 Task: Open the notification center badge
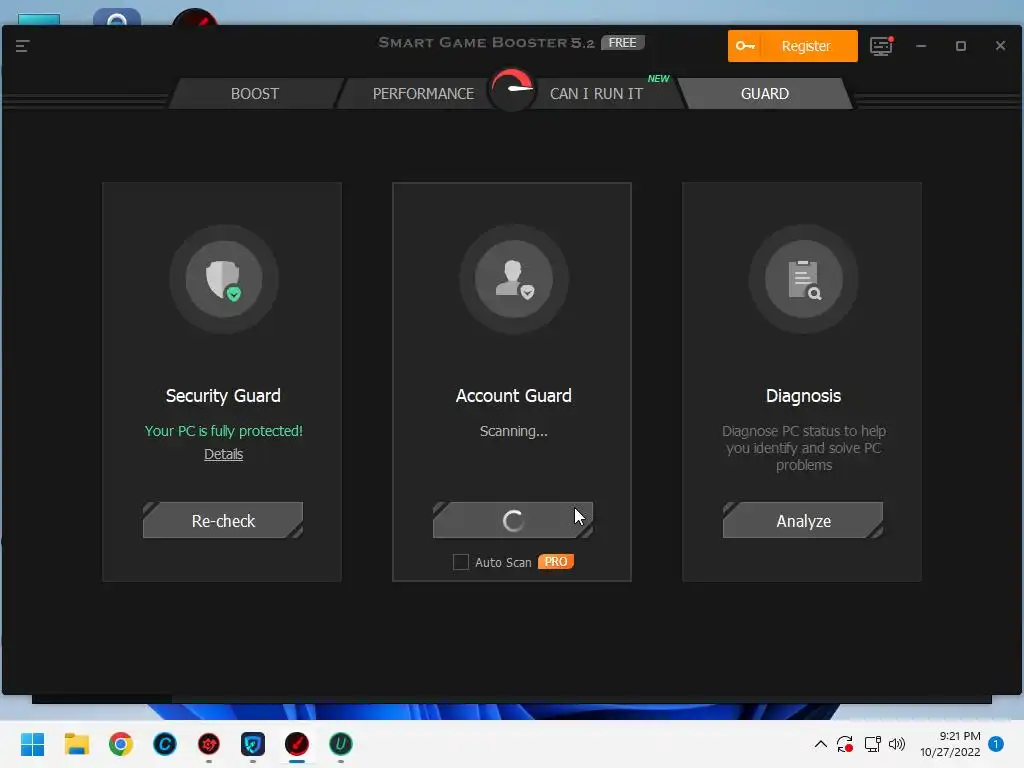[x=996, y=744]
